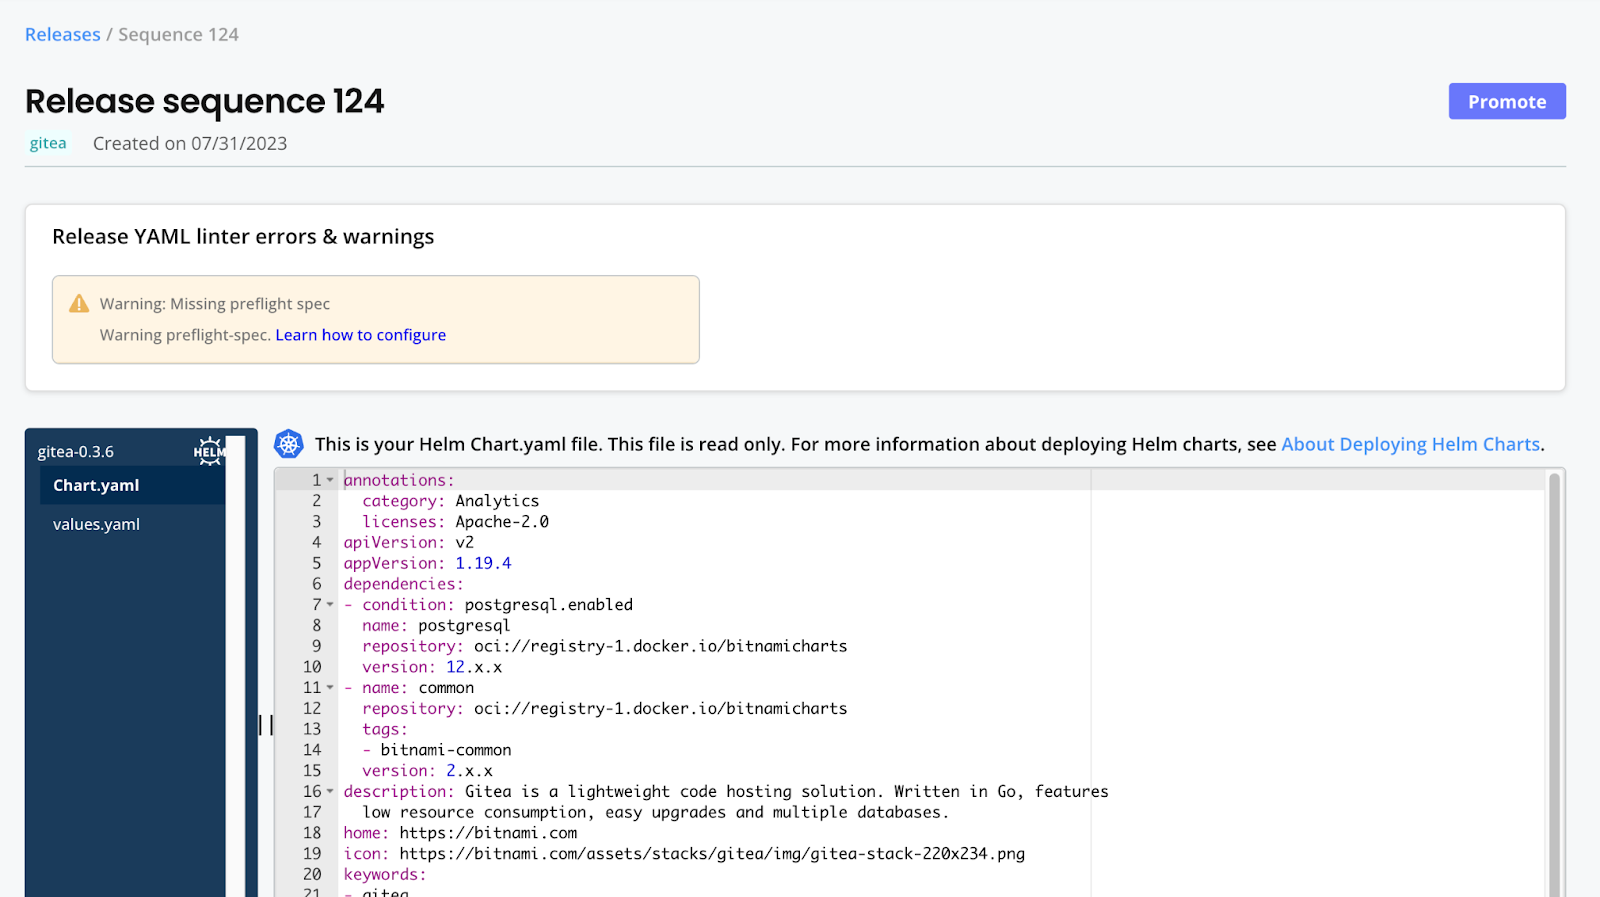Click the 'Created on 07/31/2023' text
This screenshot has height=897, width=1600.
190,144
